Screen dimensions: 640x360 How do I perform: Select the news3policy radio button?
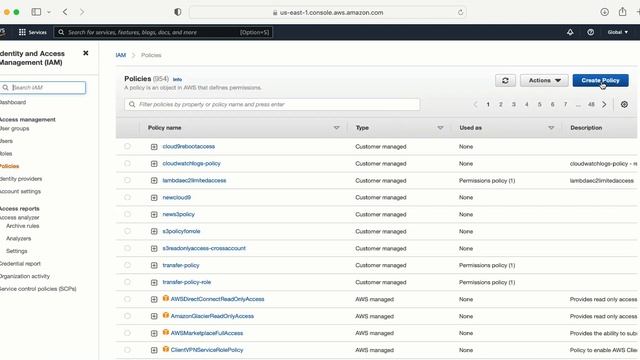[x=127, y=214]
